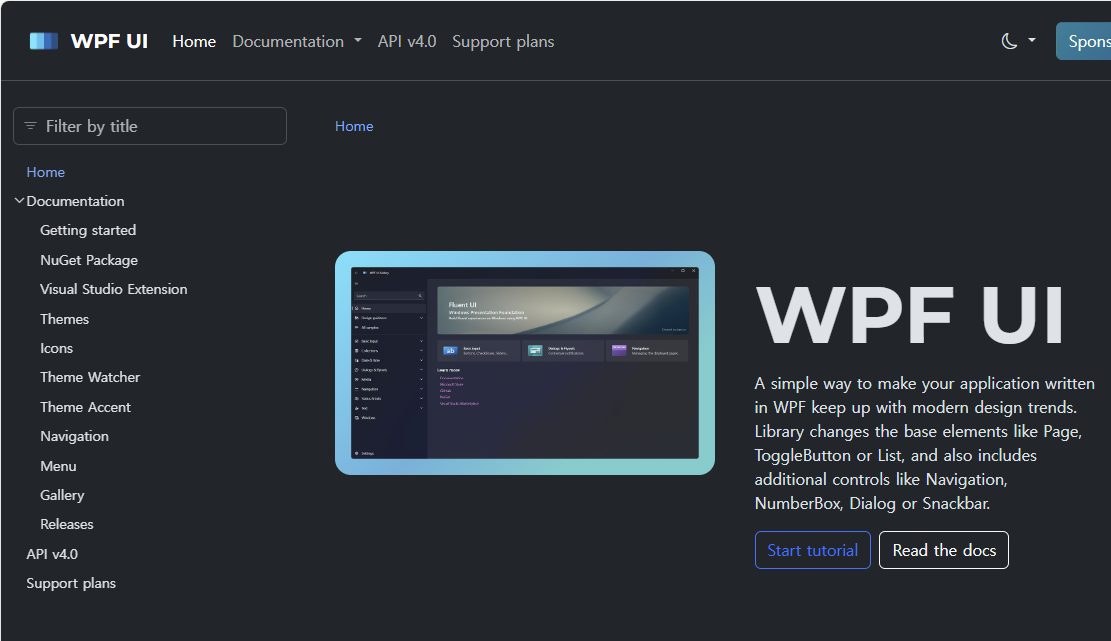Open Getting started in the sidebar
The width and height of the screenshot is (1111, 641).
[x=88, y=230]
